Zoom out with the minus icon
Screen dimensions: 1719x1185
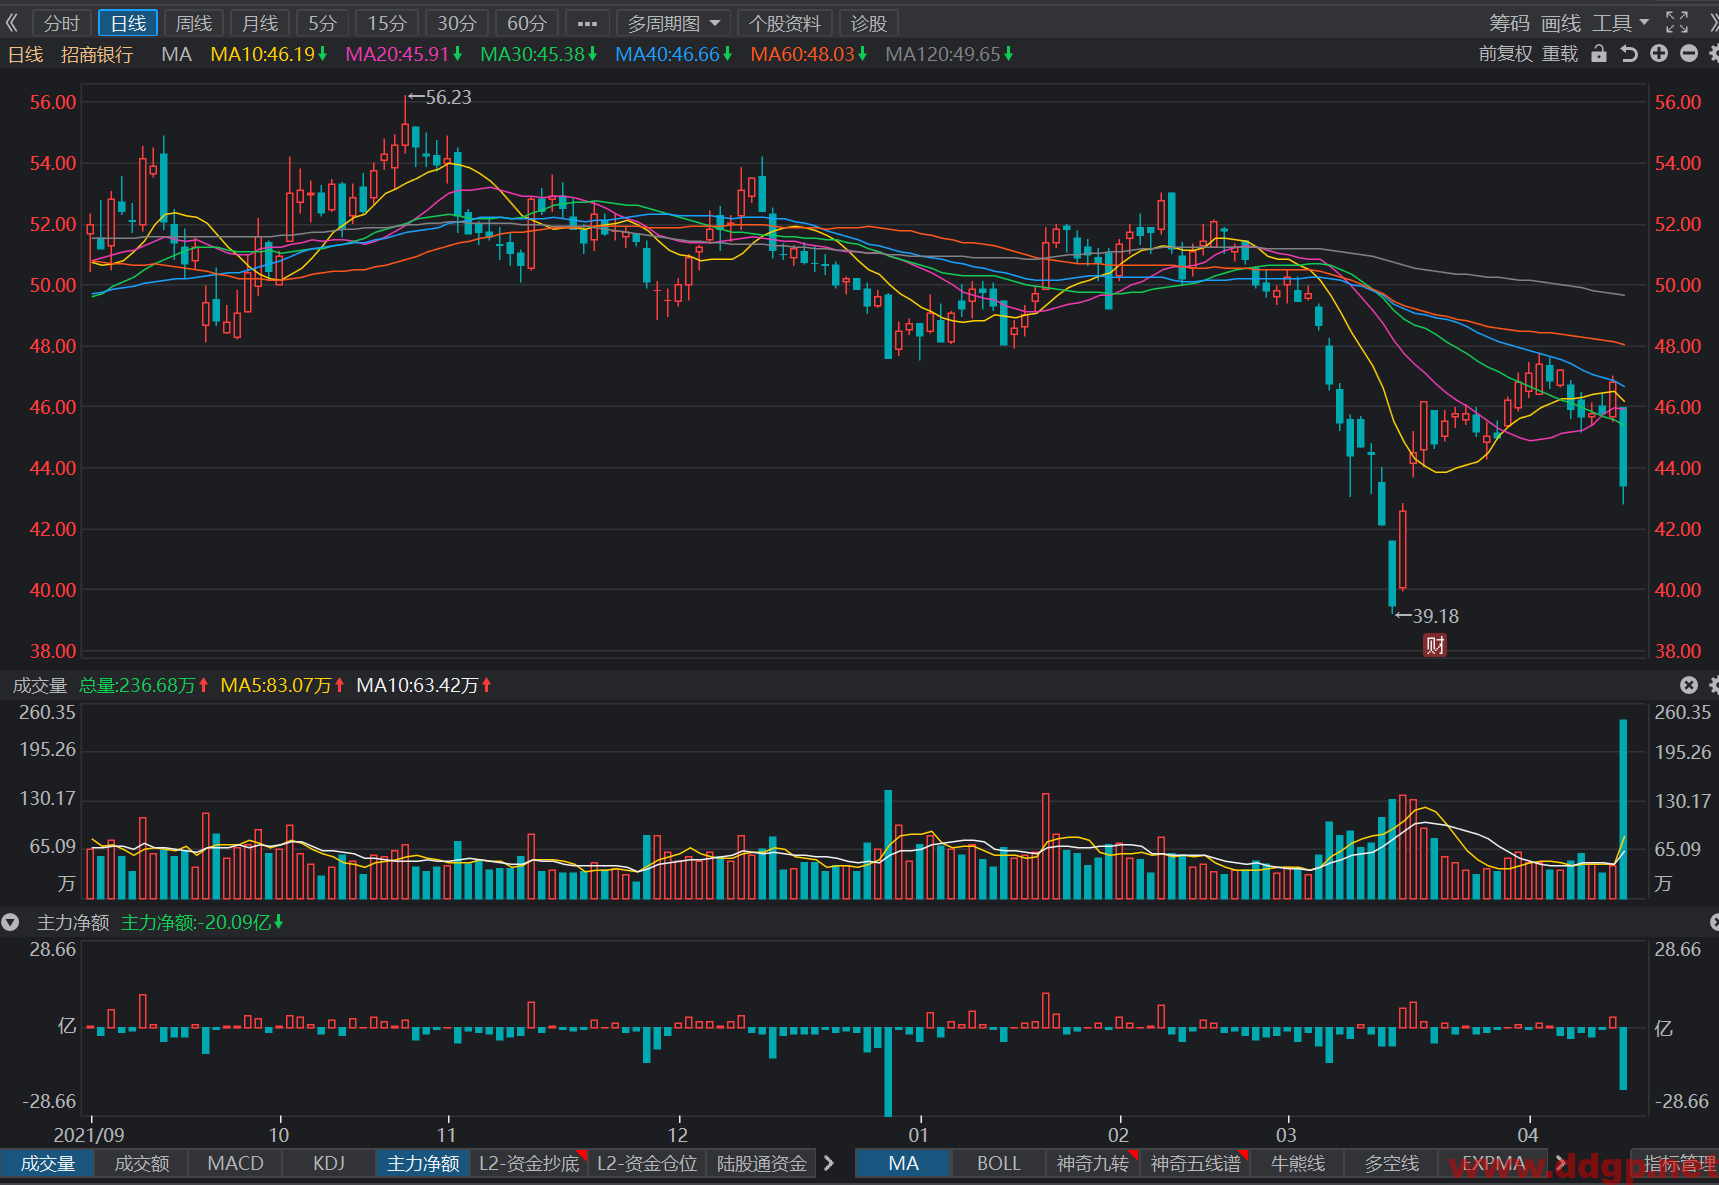1689,54
